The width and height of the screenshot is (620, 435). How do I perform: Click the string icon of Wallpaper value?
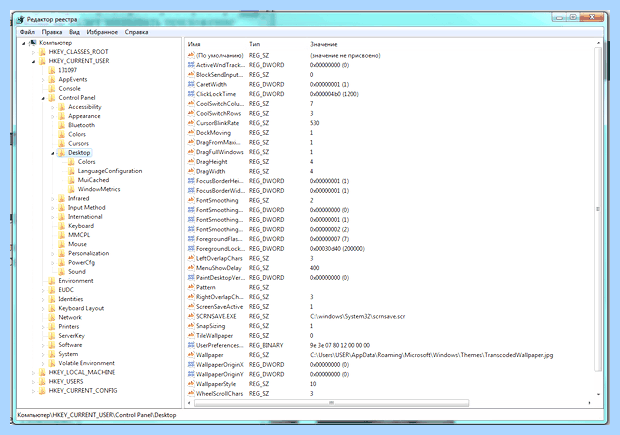click(x=191, y=355)
